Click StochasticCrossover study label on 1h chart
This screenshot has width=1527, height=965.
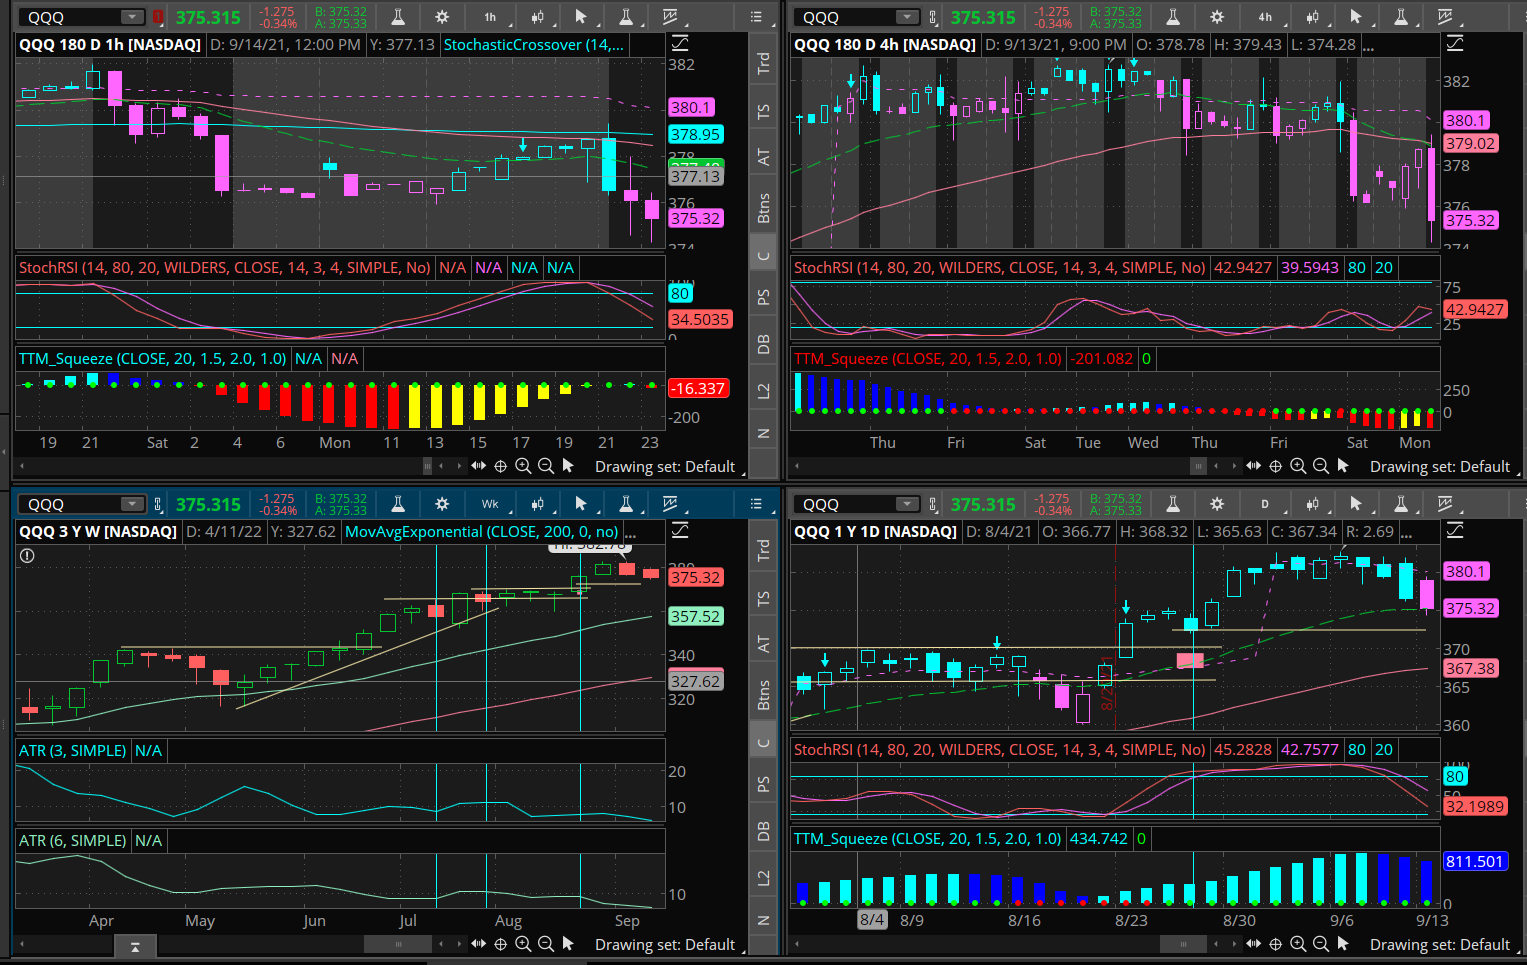534,44
